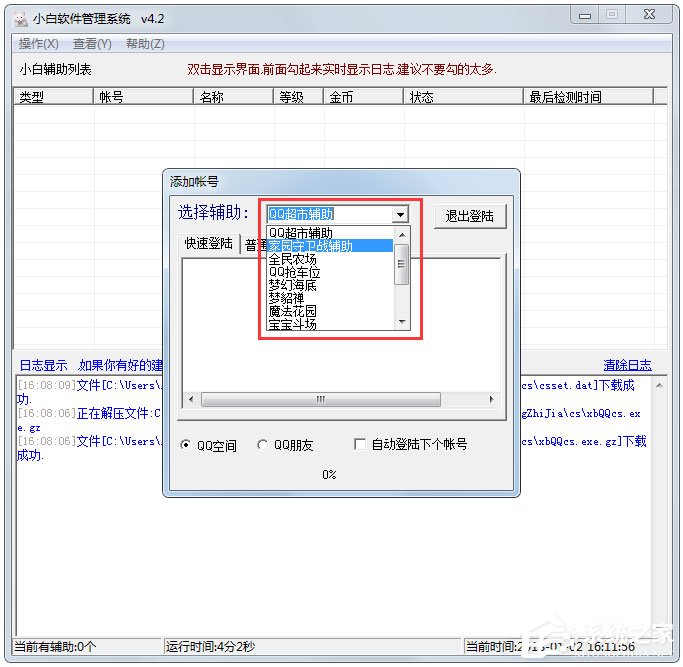Collapse the 选择辅助 dropdown arrow
Viewport: 683px width, 667px height.
click(400, 214)
